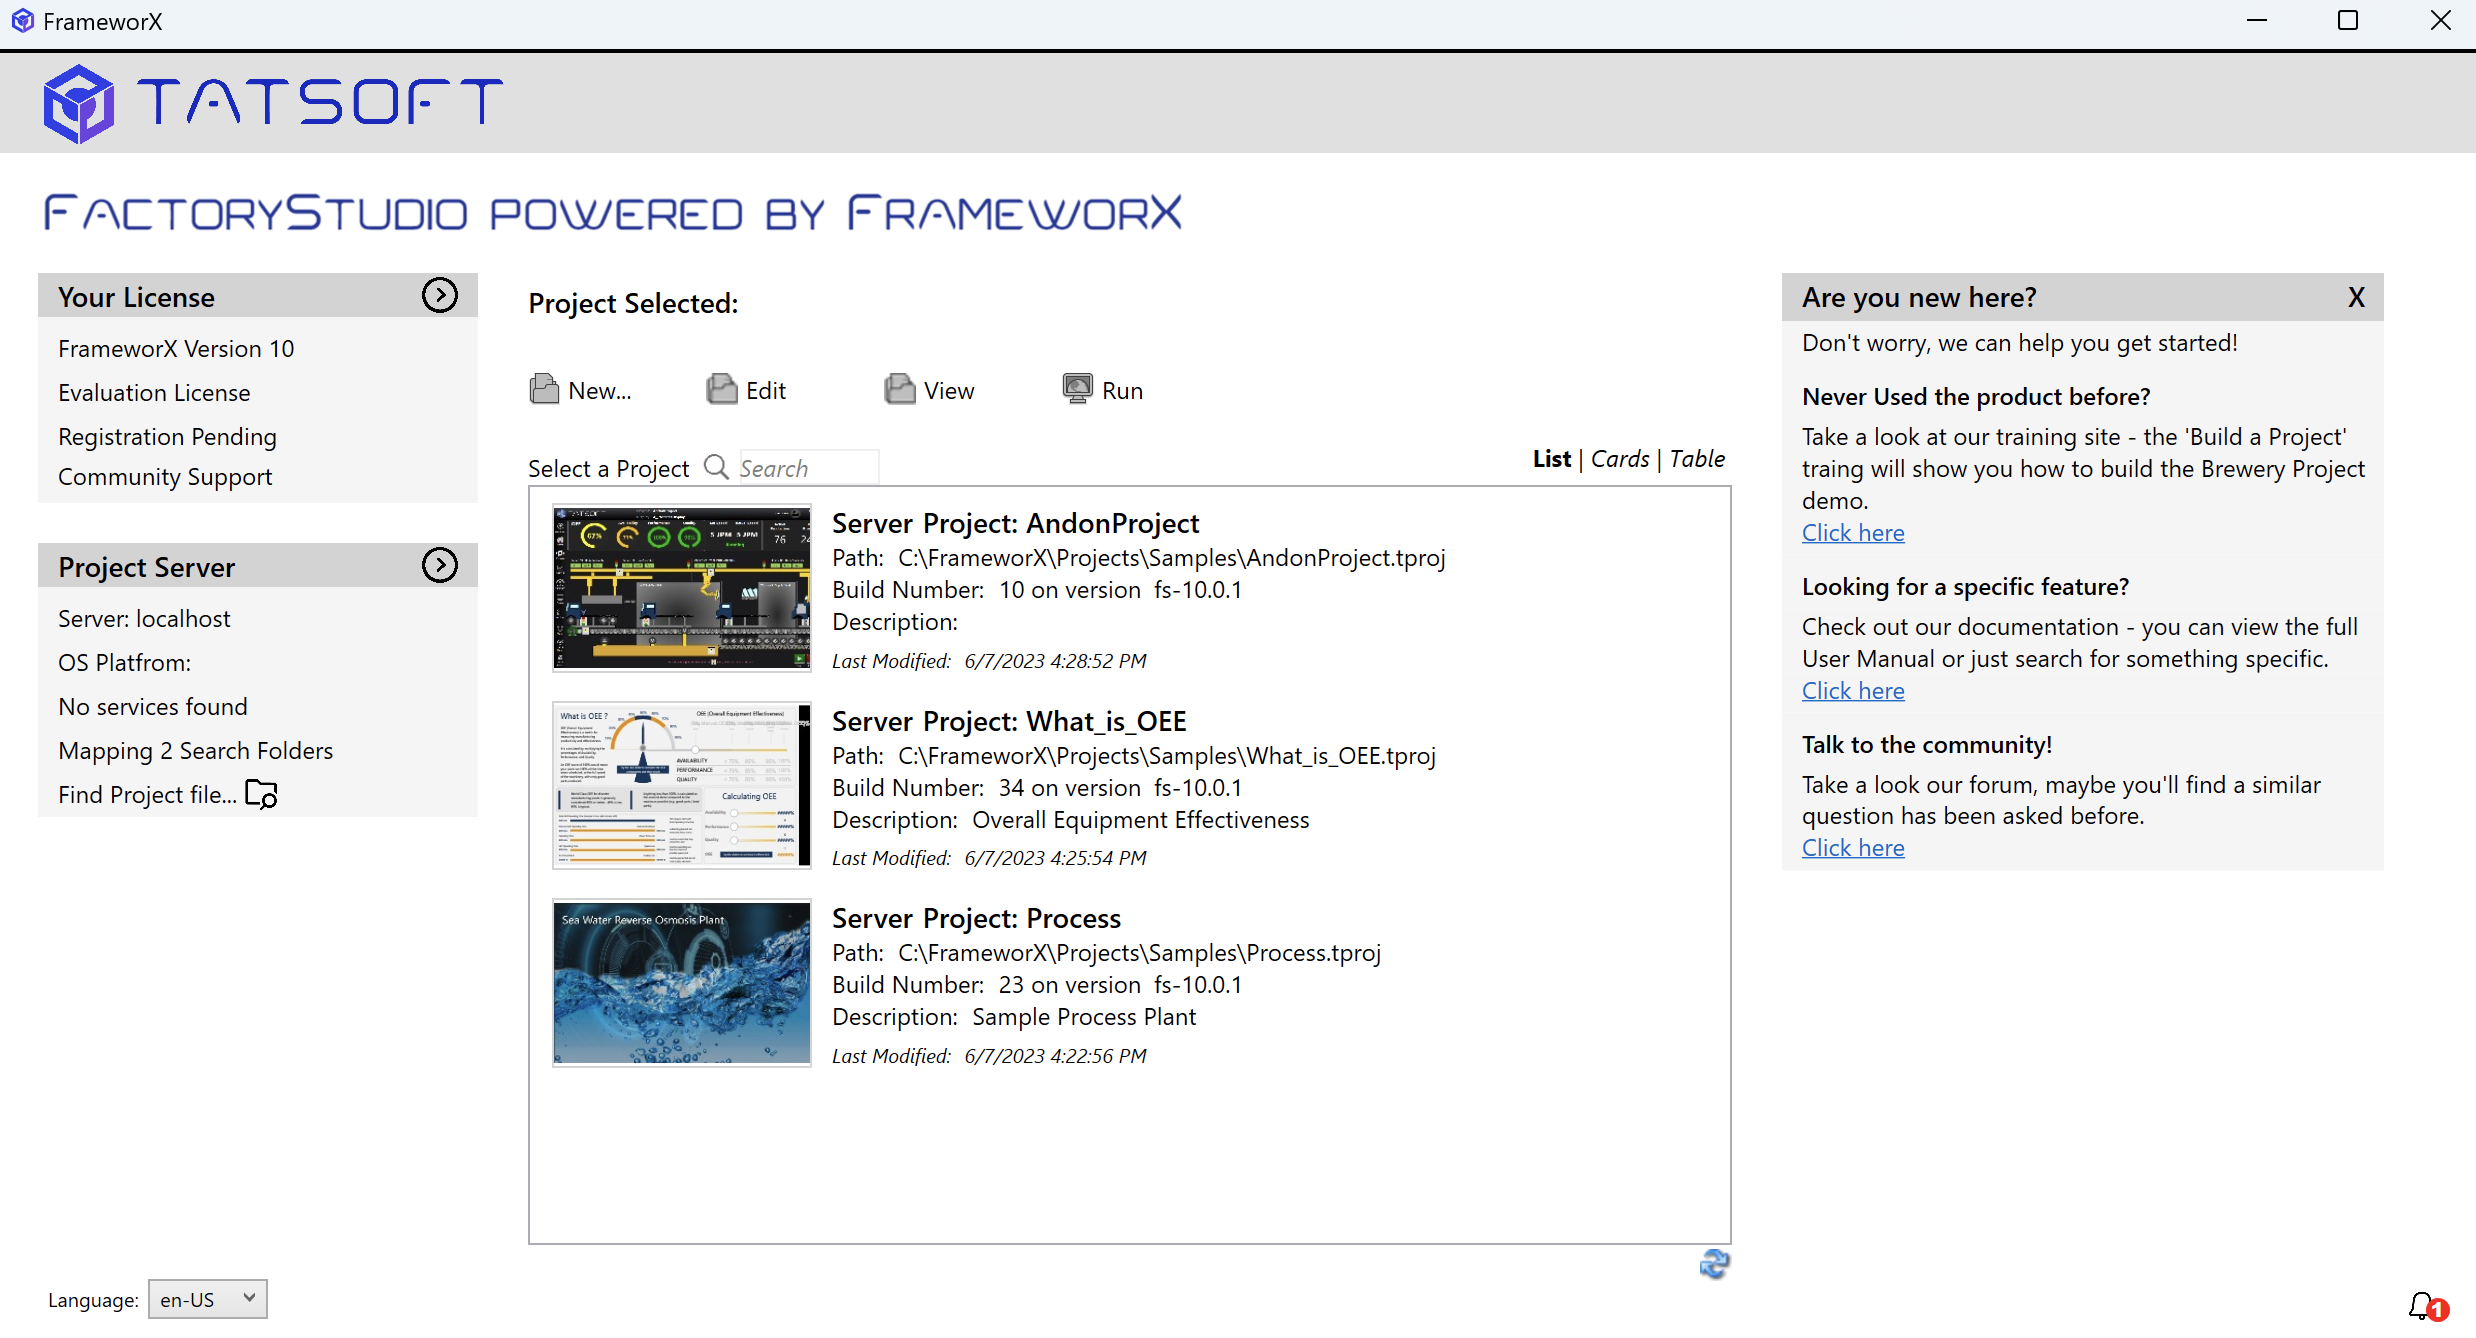Click Server Project: AndonProject title
Viewport: 2476px width, 1338px height.
point(1015,523)
